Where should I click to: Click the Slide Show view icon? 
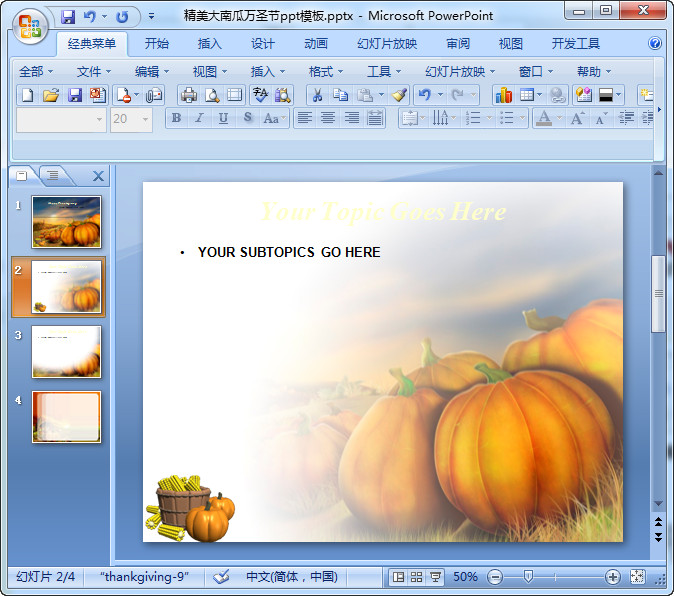coord(435,577)
